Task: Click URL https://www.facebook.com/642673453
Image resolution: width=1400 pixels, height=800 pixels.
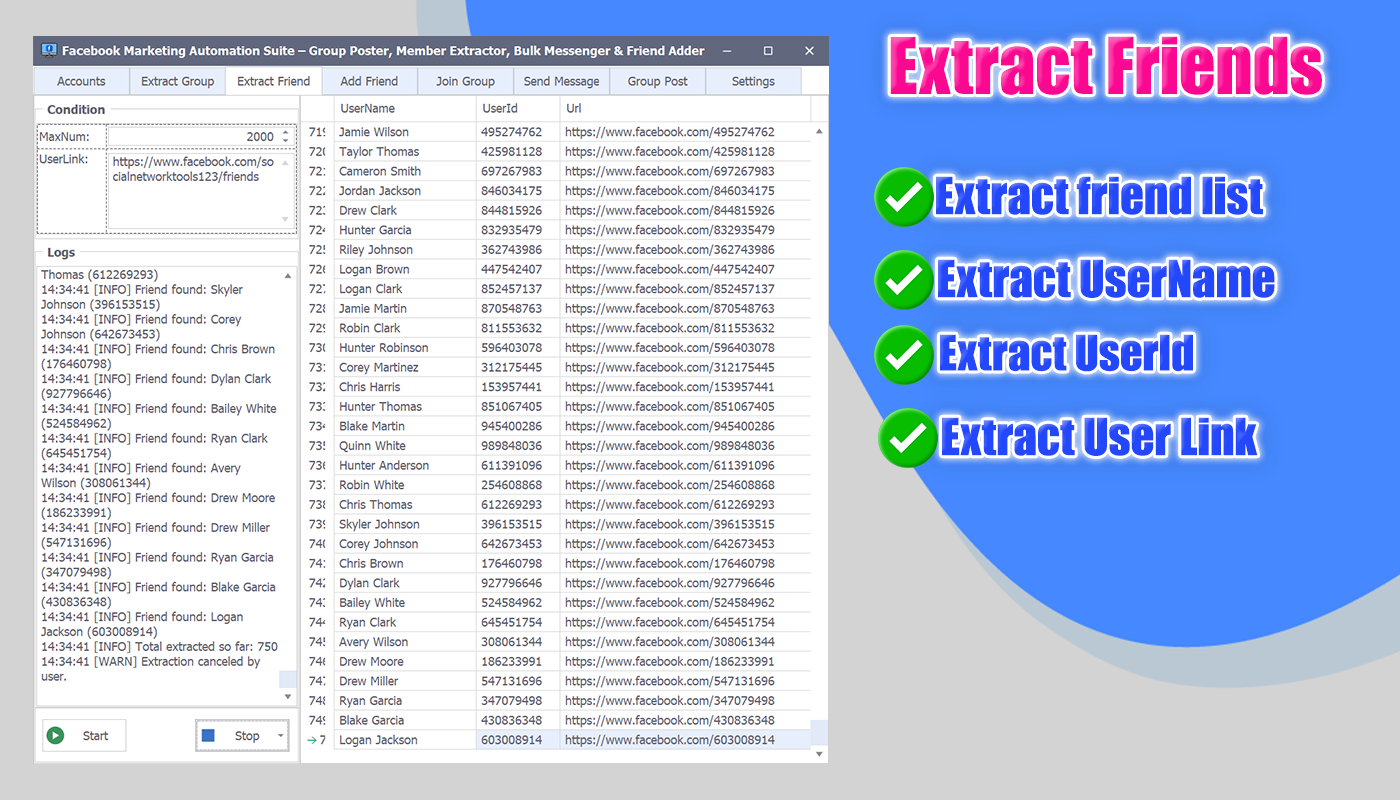Action: [x=684, y=544]
